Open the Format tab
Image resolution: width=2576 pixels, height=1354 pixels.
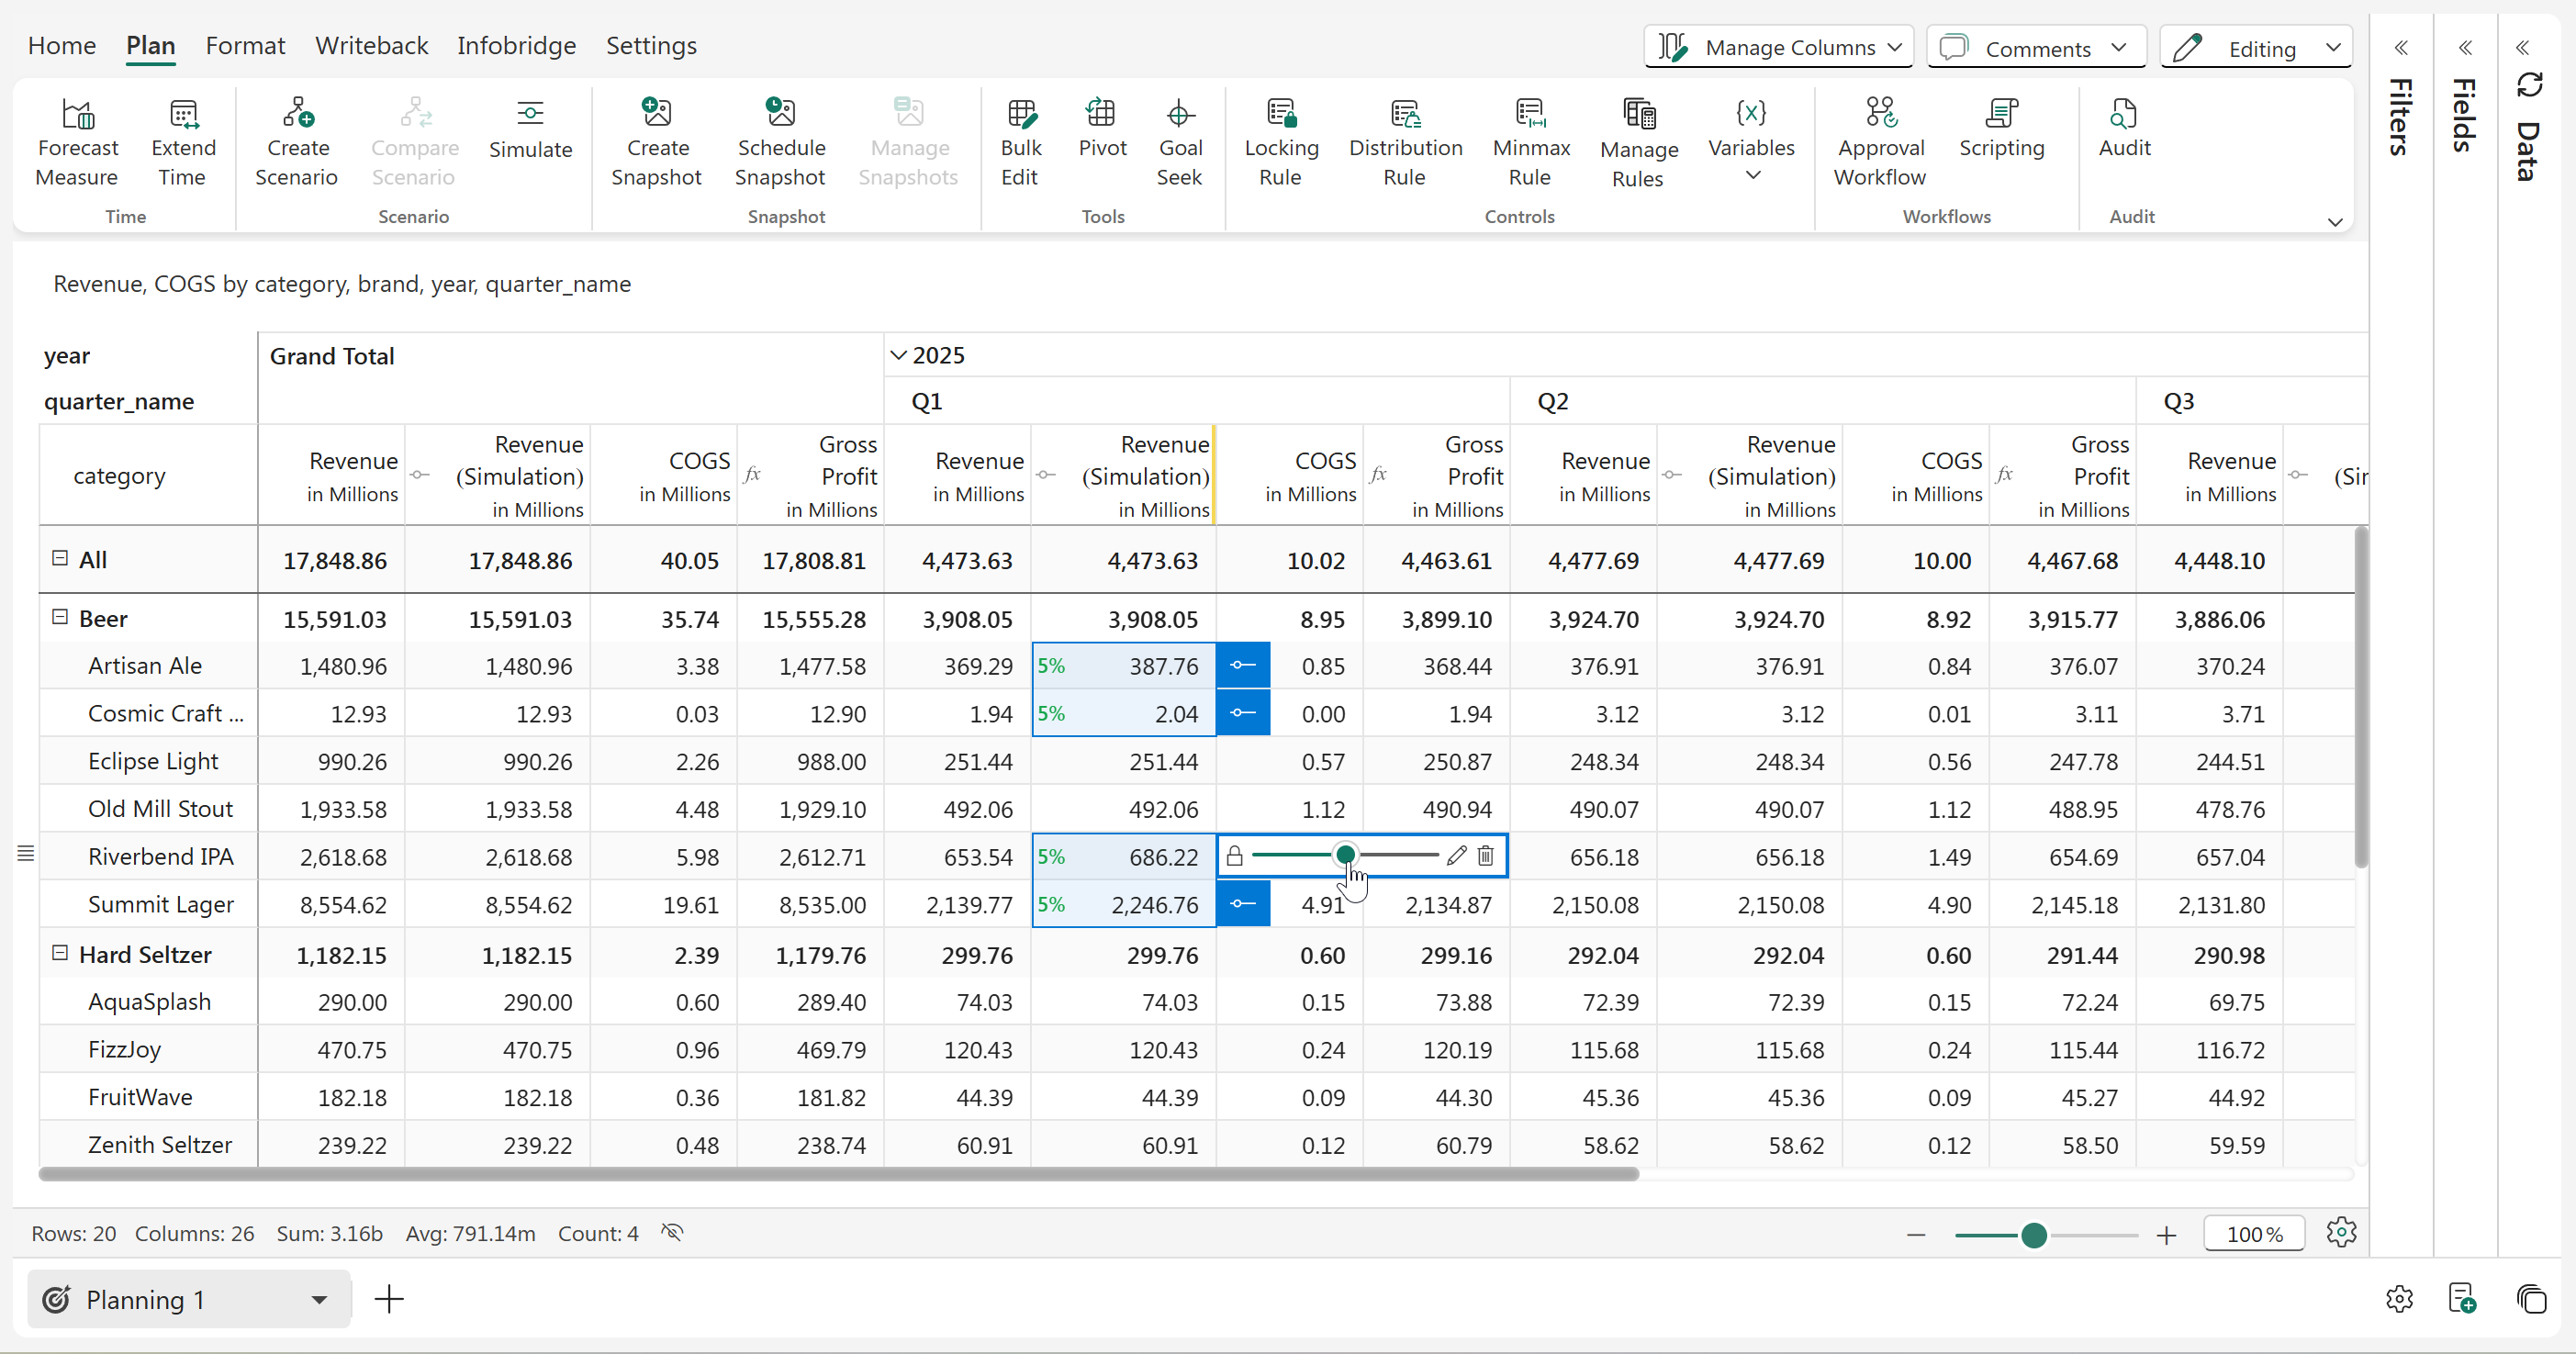click(245, 46)
